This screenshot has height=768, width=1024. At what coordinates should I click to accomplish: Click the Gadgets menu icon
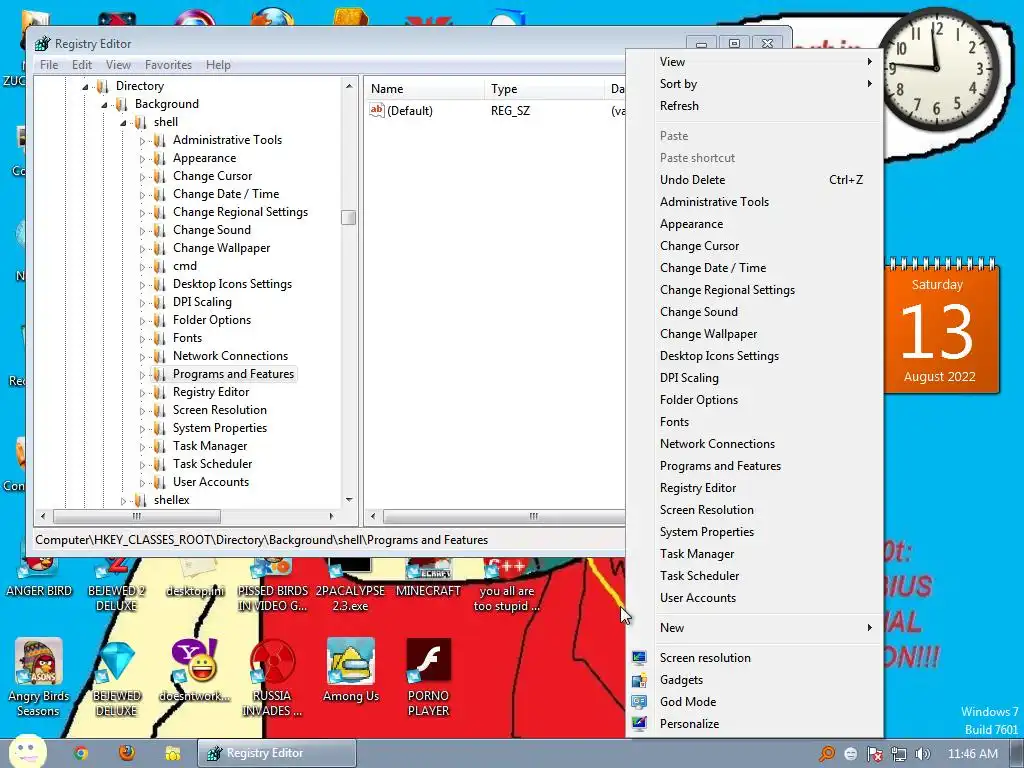[x=639, y=680]
